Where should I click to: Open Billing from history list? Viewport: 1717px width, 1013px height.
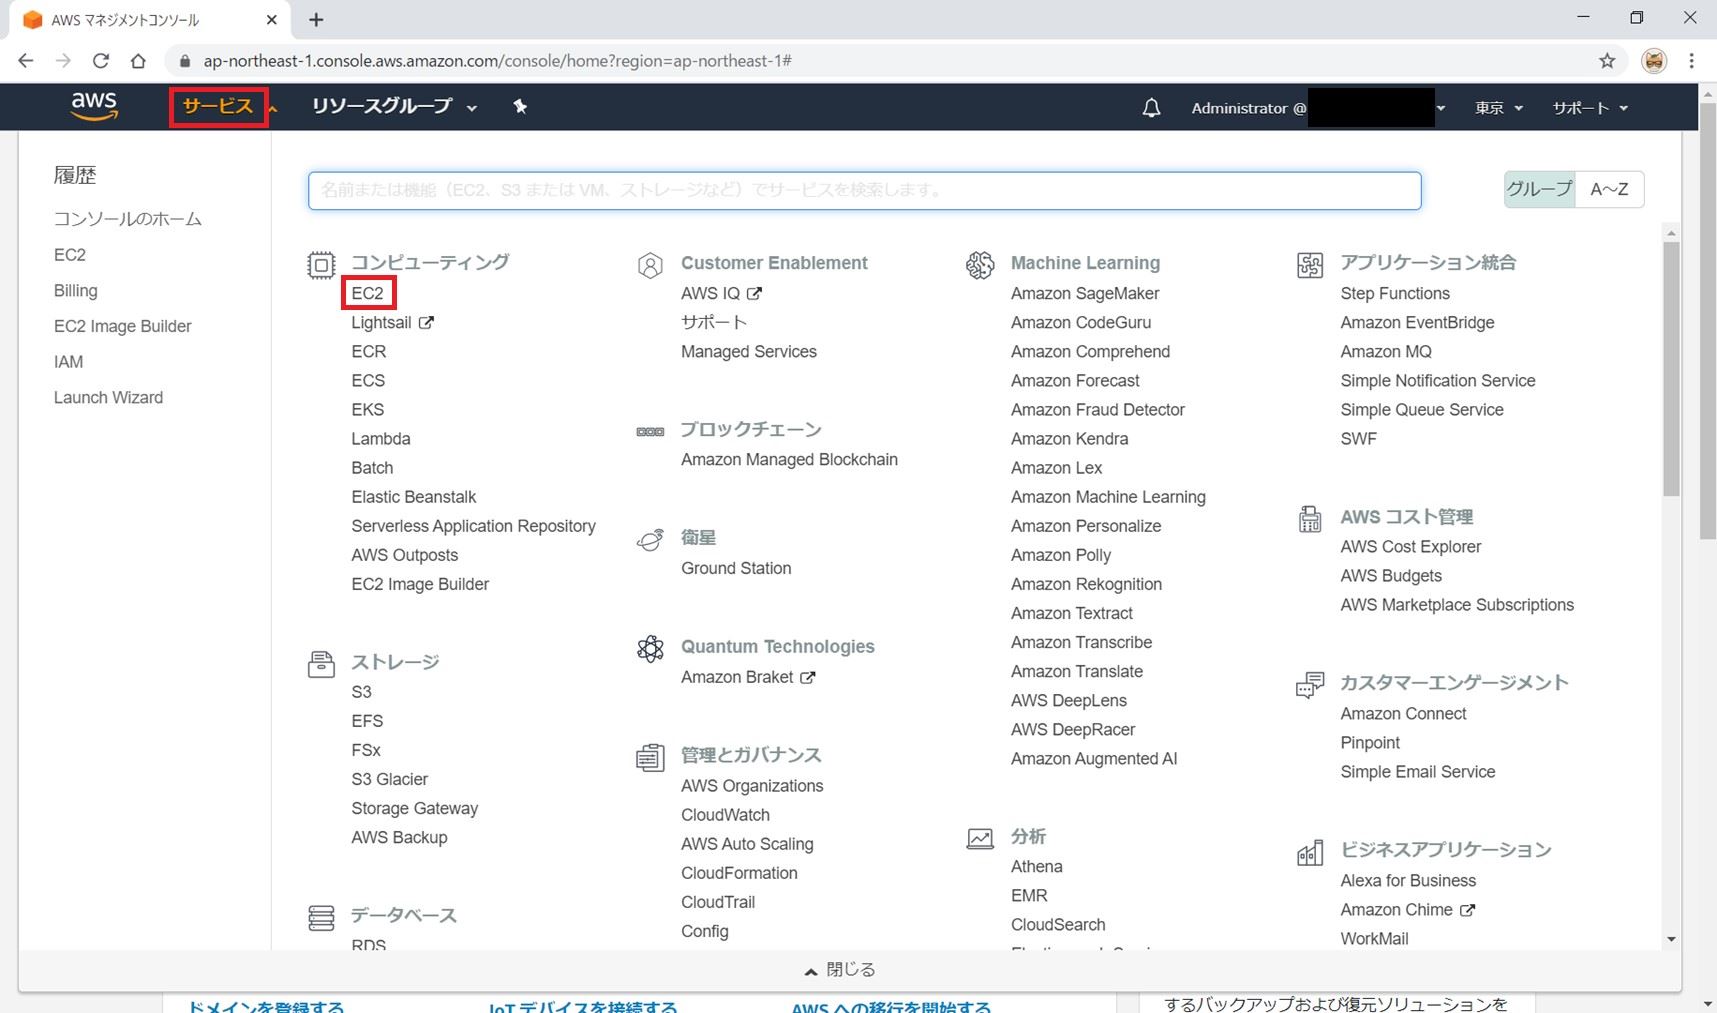[x=75, y=291]
